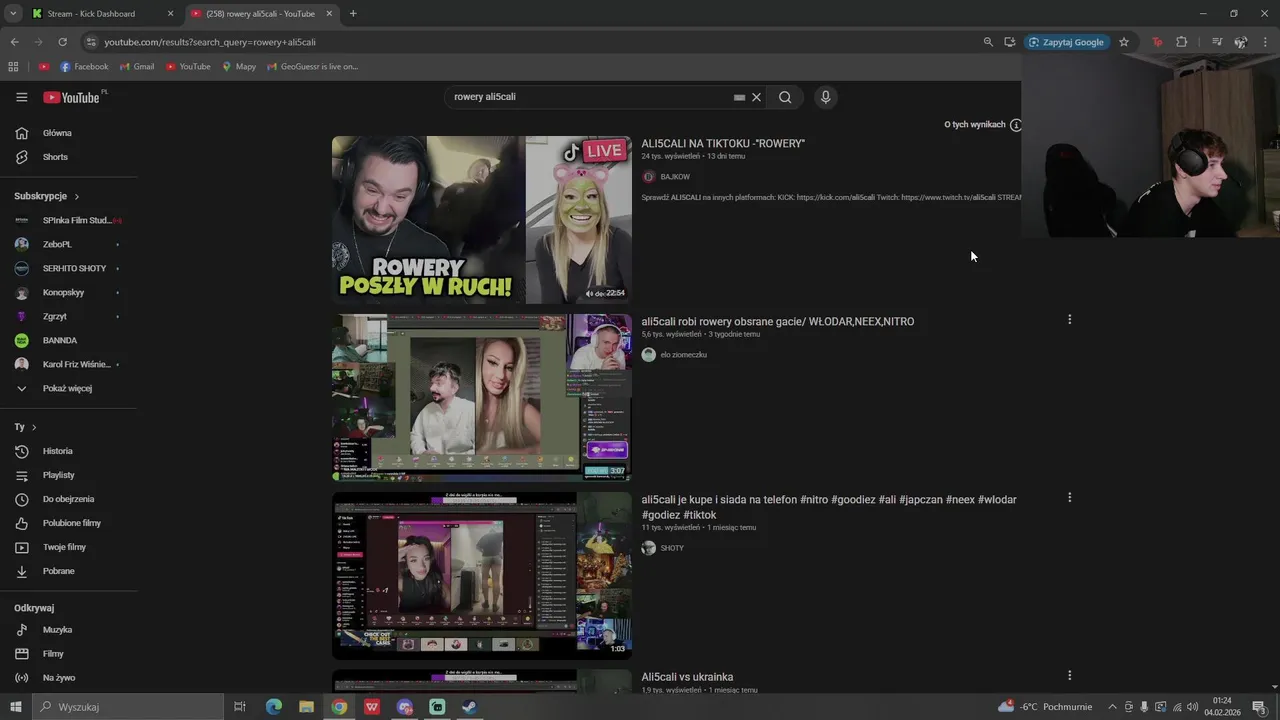Screen dimensions: 1280x720
Task: Open the Facebook bookmark
Action: pyautogui.click(x=84, y=67)
